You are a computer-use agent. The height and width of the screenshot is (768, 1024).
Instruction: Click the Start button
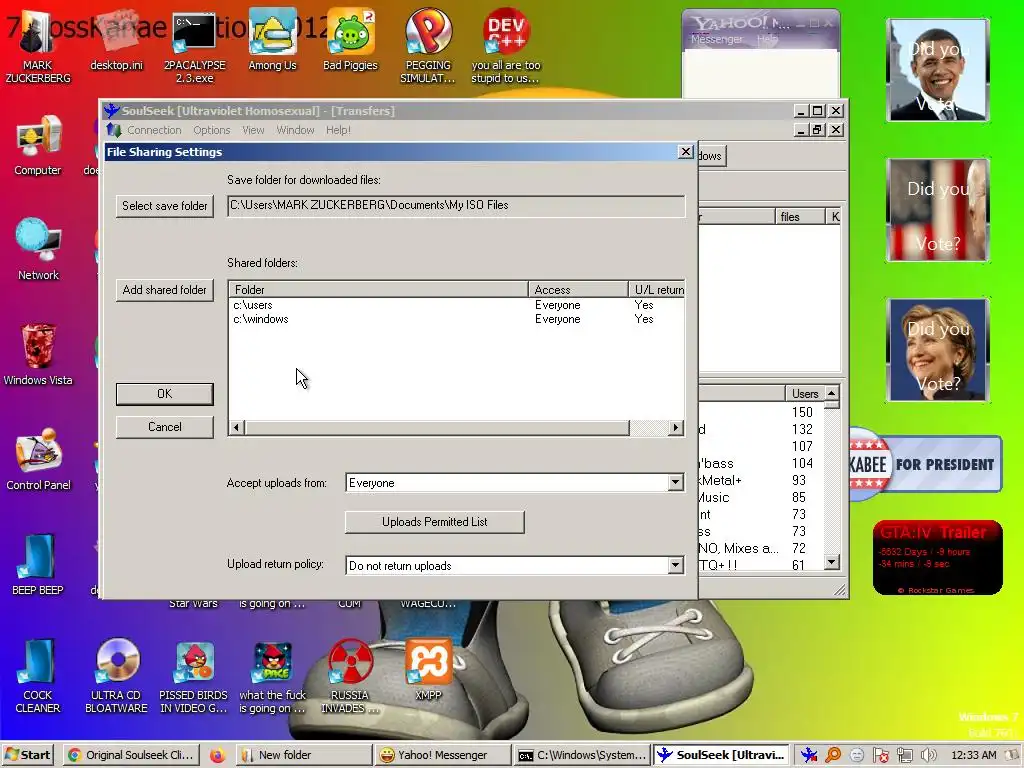28,755
